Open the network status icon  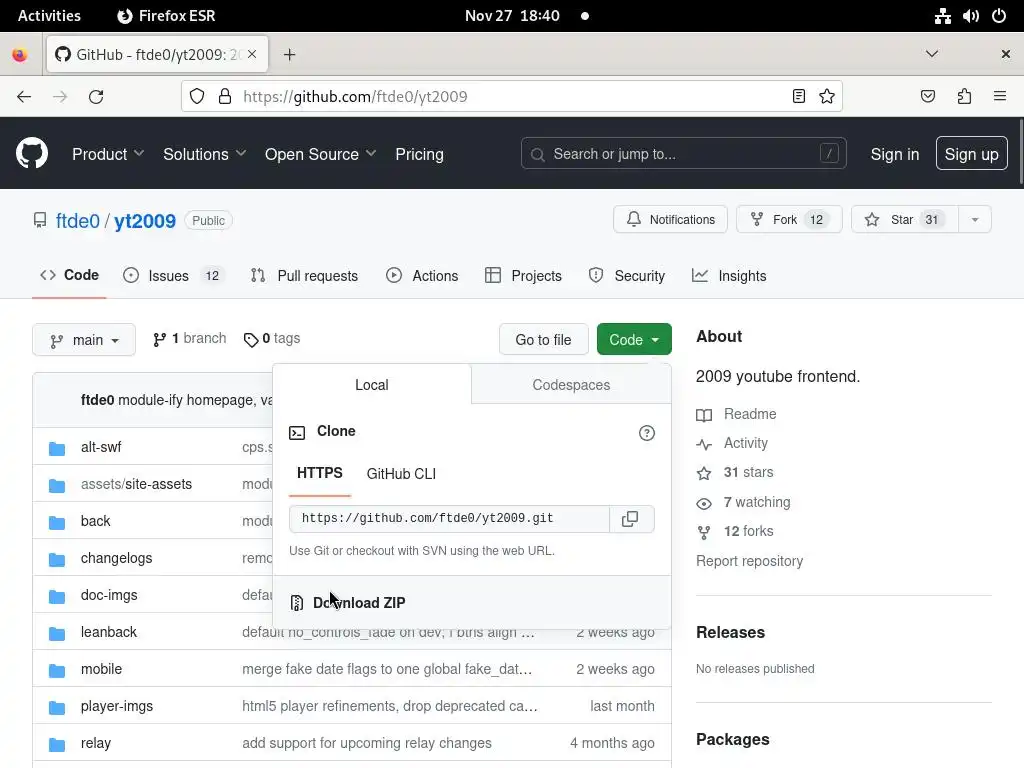point(942,16)
